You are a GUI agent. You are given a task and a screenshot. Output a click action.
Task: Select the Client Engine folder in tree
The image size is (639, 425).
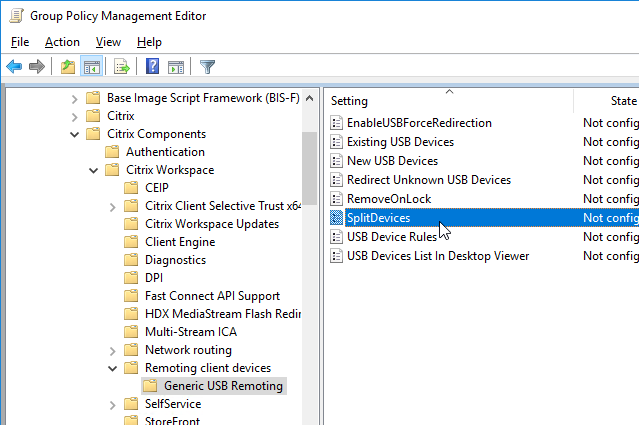point(180,242)
